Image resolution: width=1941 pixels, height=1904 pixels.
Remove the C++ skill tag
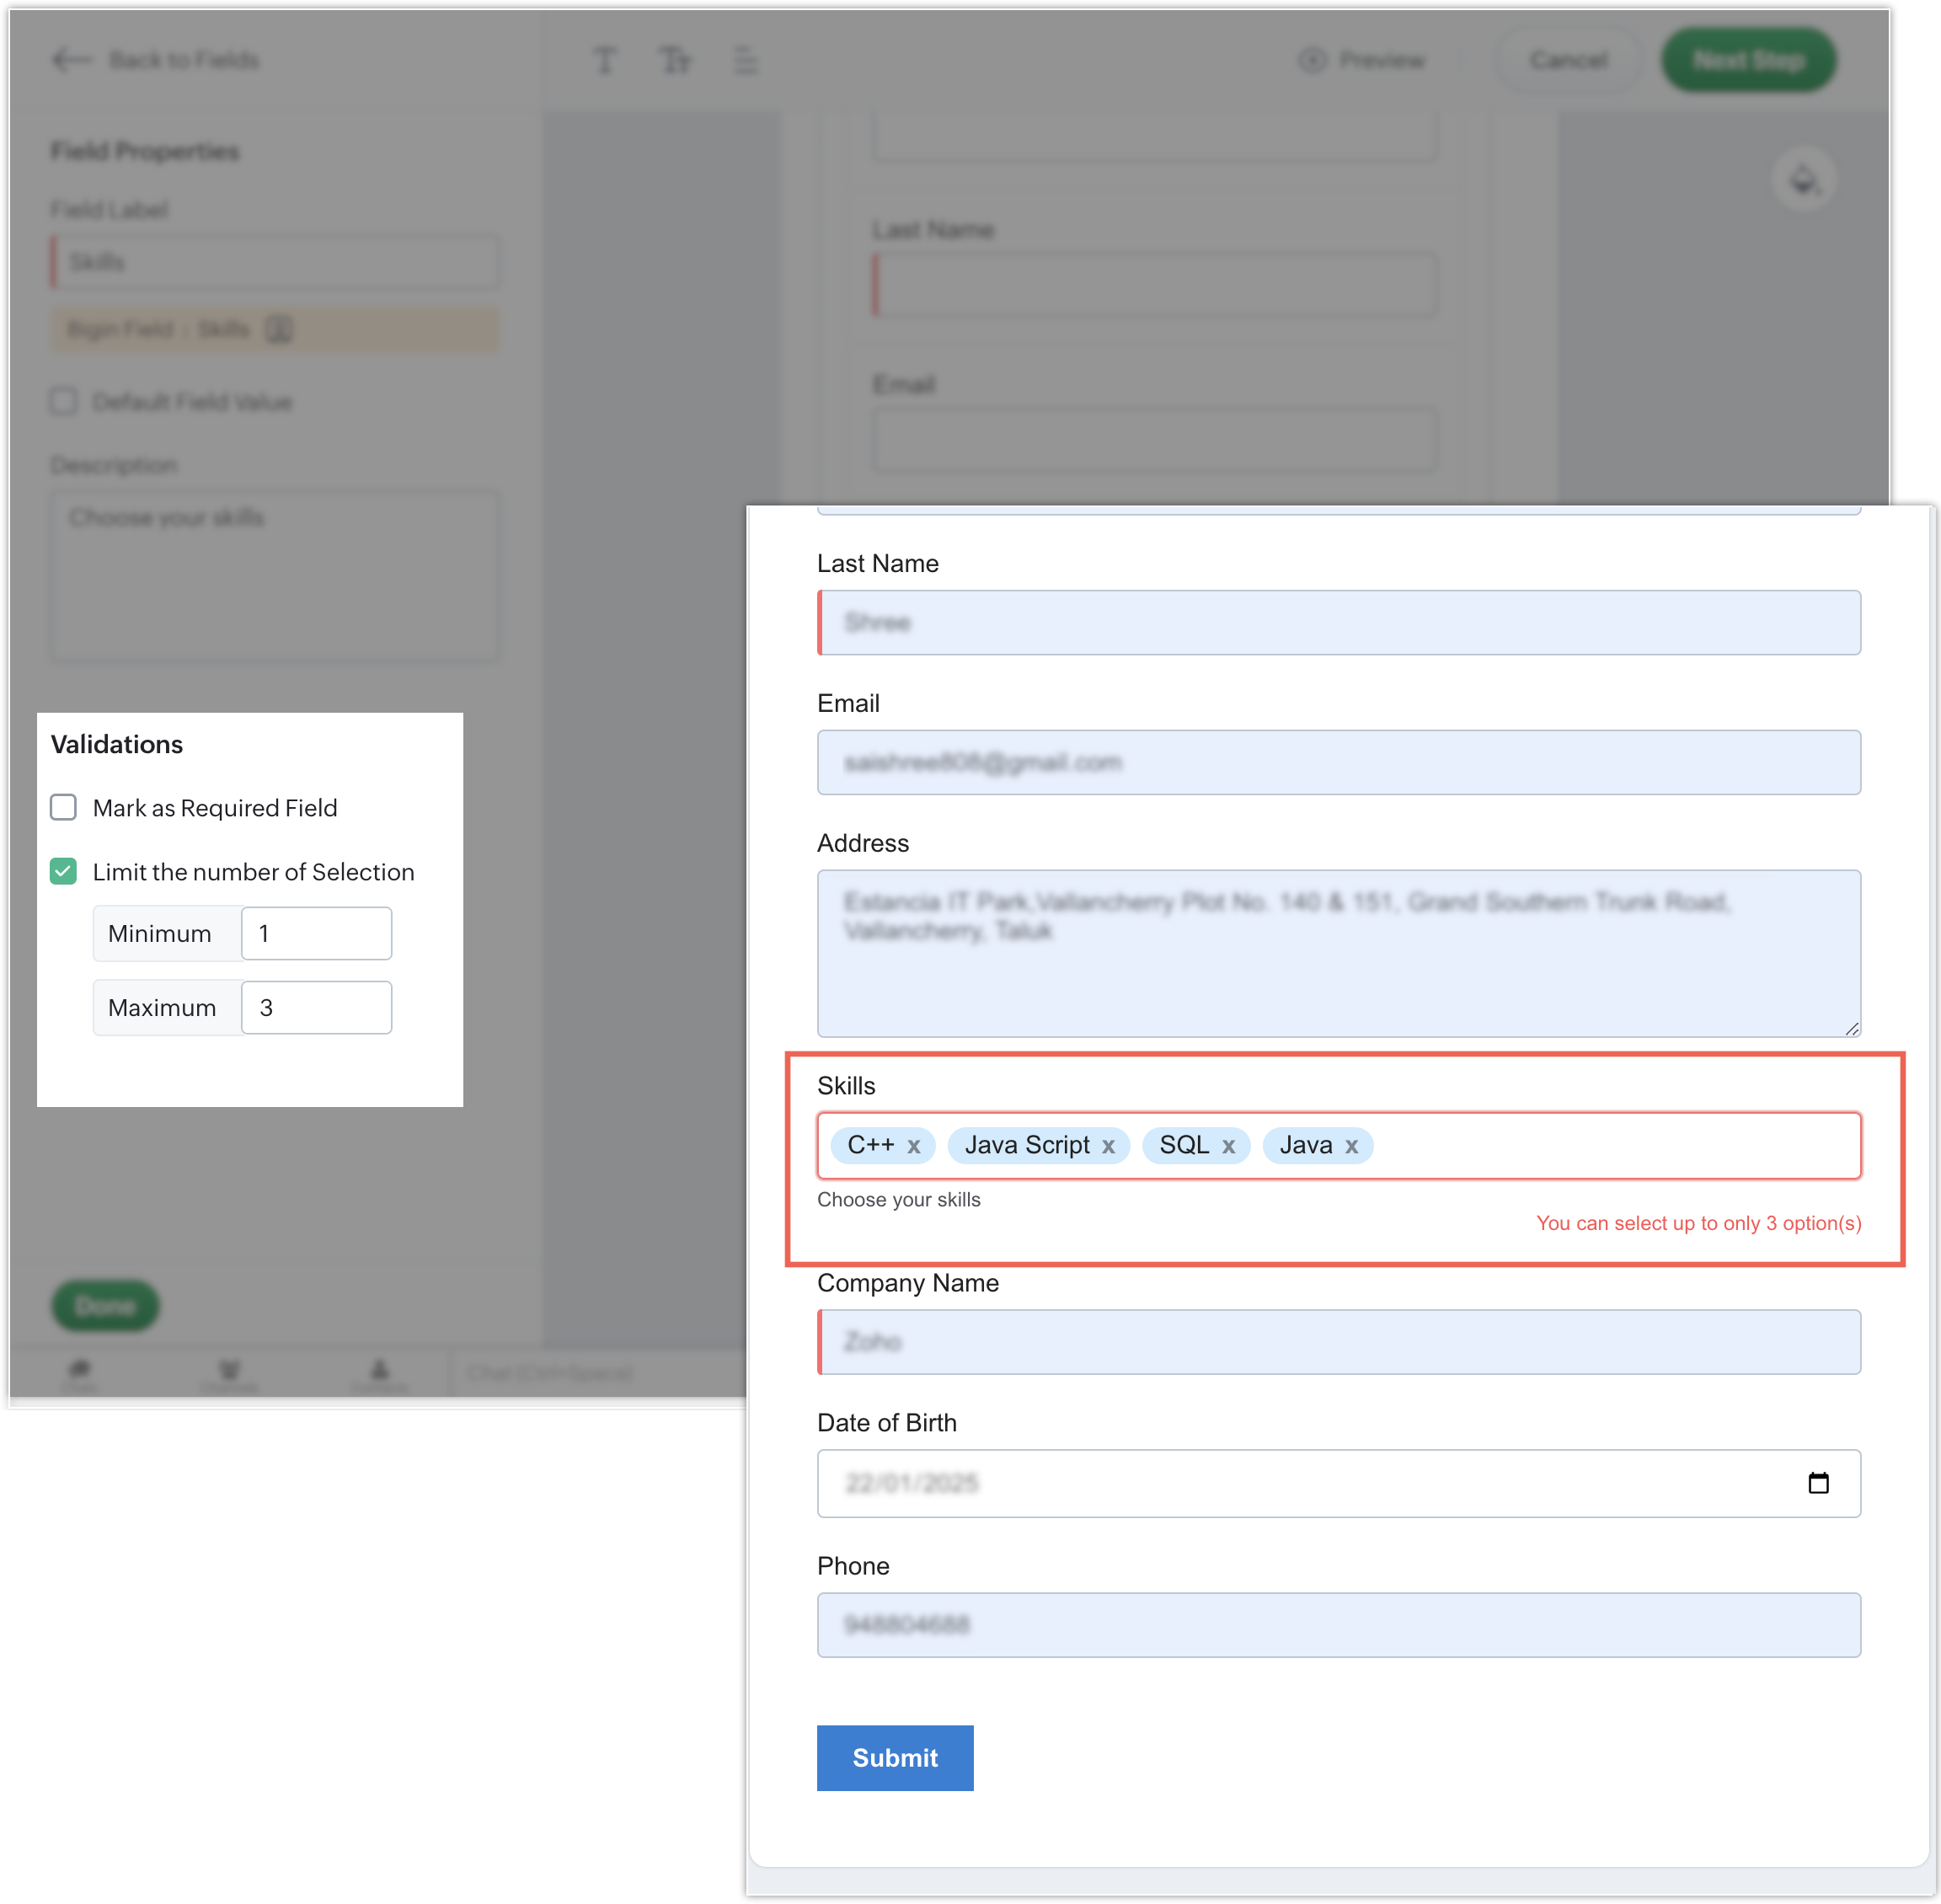[x=914, y=1147]
